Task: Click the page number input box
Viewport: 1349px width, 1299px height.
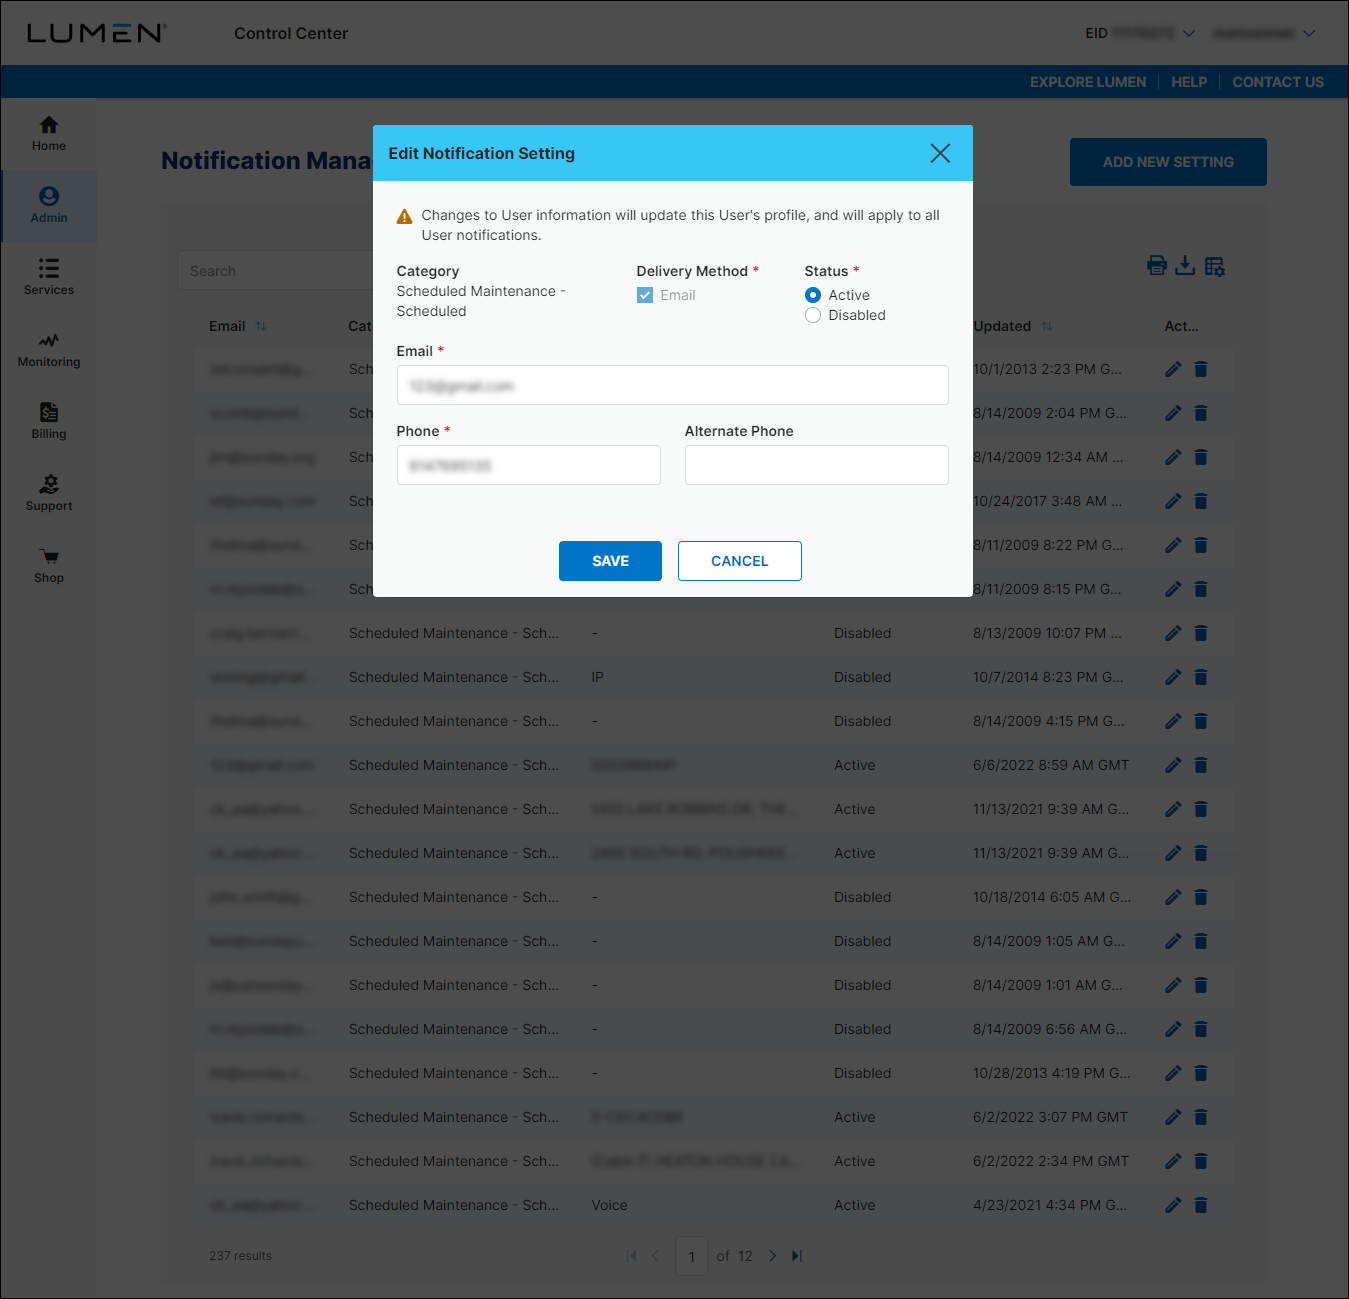Action: pyautogui.click(x=691, y=1256)
